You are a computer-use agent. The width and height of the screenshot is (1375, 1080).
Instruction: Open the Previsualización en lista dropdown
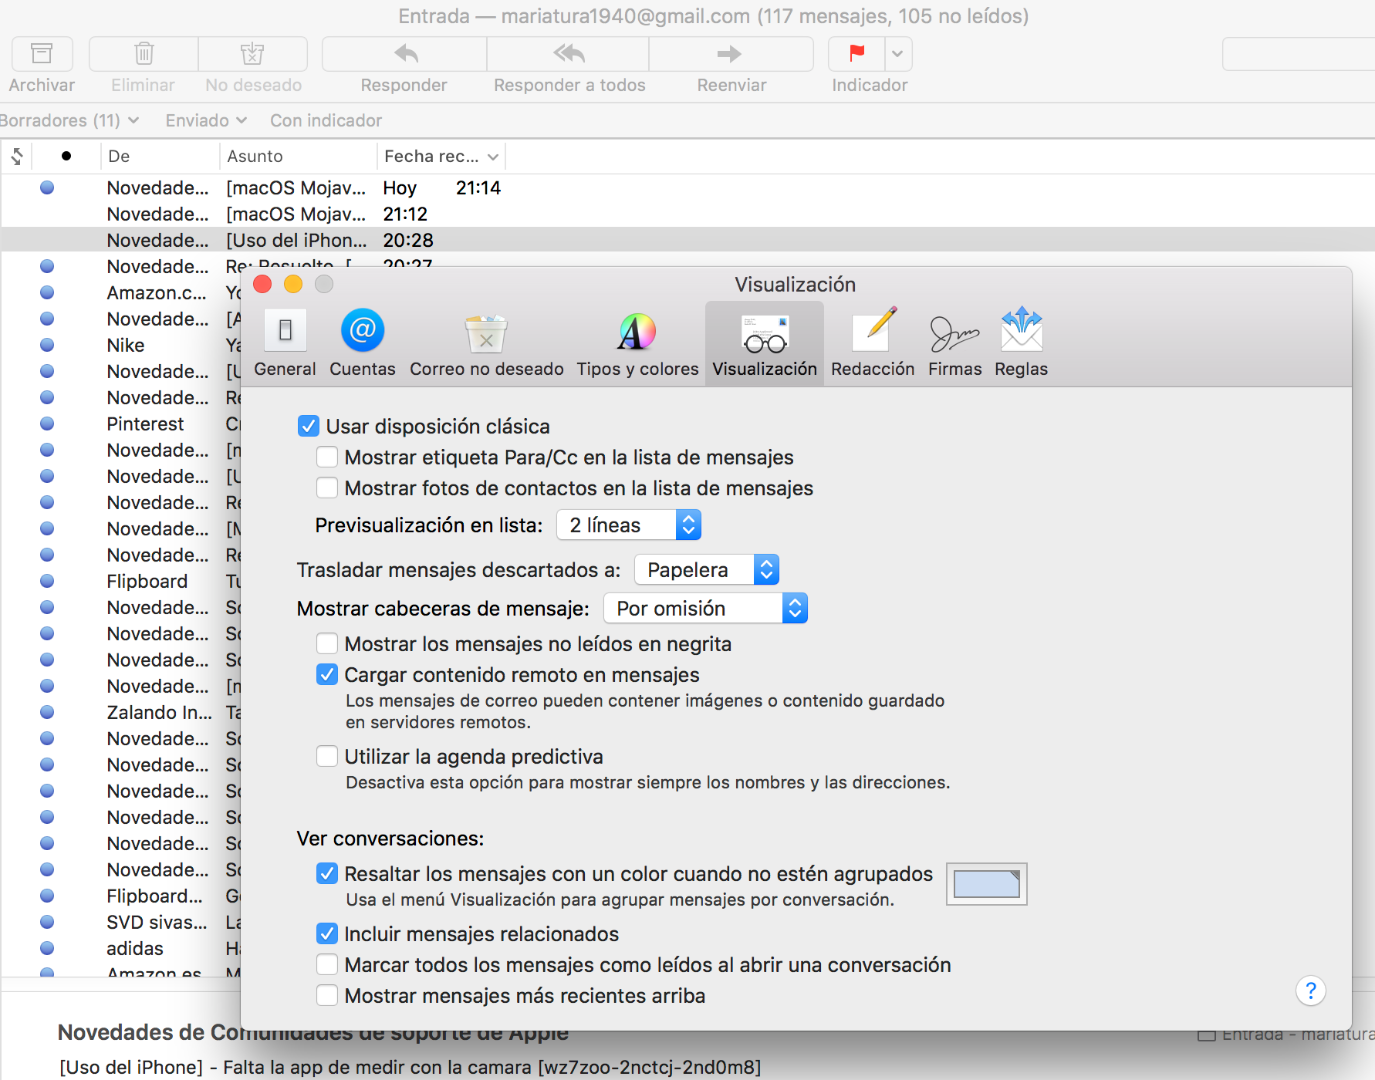click(x=628, y=525)
